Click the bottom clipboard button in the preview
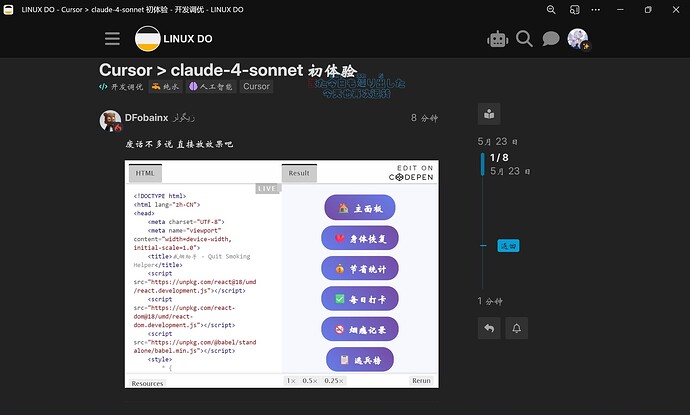This screenshot has height=415, width=690. pyautogui.click(x=360, y=360)
